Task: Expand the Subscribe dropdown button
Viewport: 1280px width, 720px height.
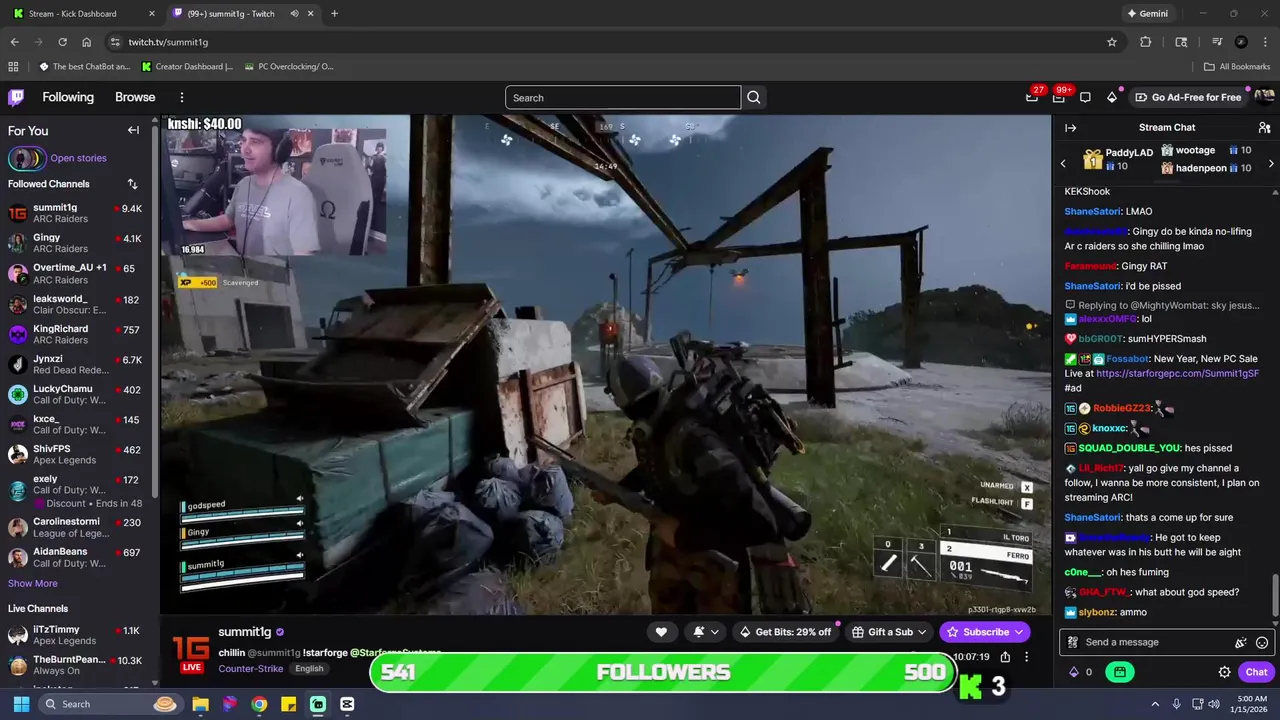Action: [x=1018, y=632]
